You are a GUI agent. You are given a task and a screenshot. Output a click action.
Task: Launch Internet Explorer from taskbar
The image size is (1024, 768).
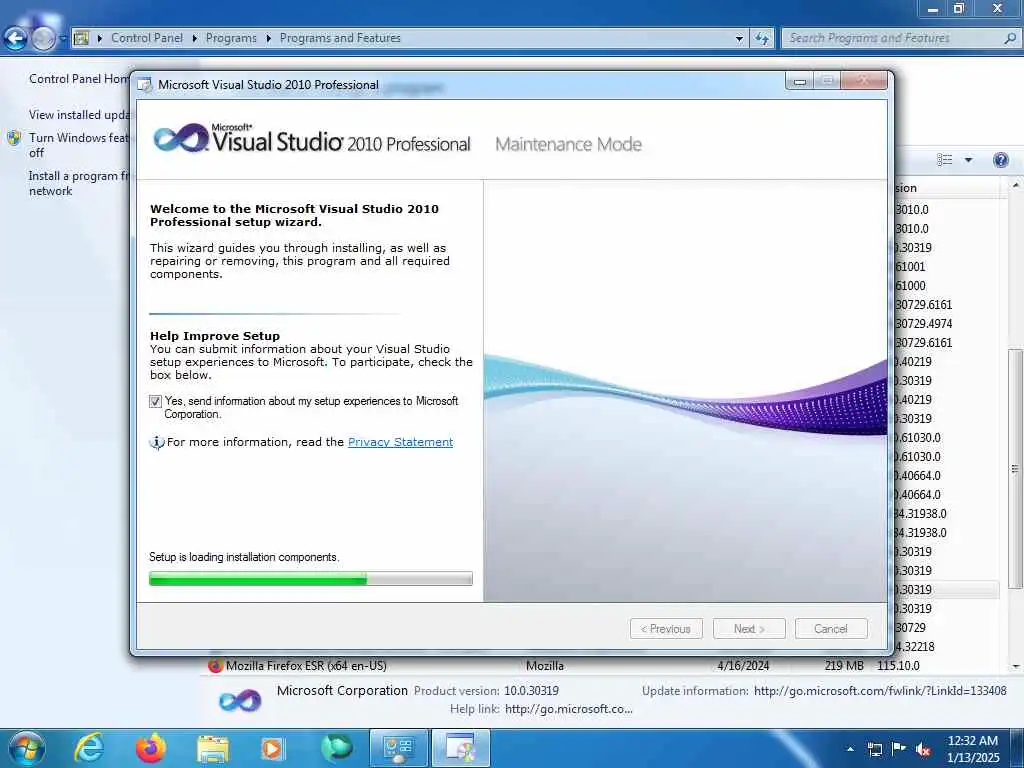pyautogui.click(x=89, y=748)
